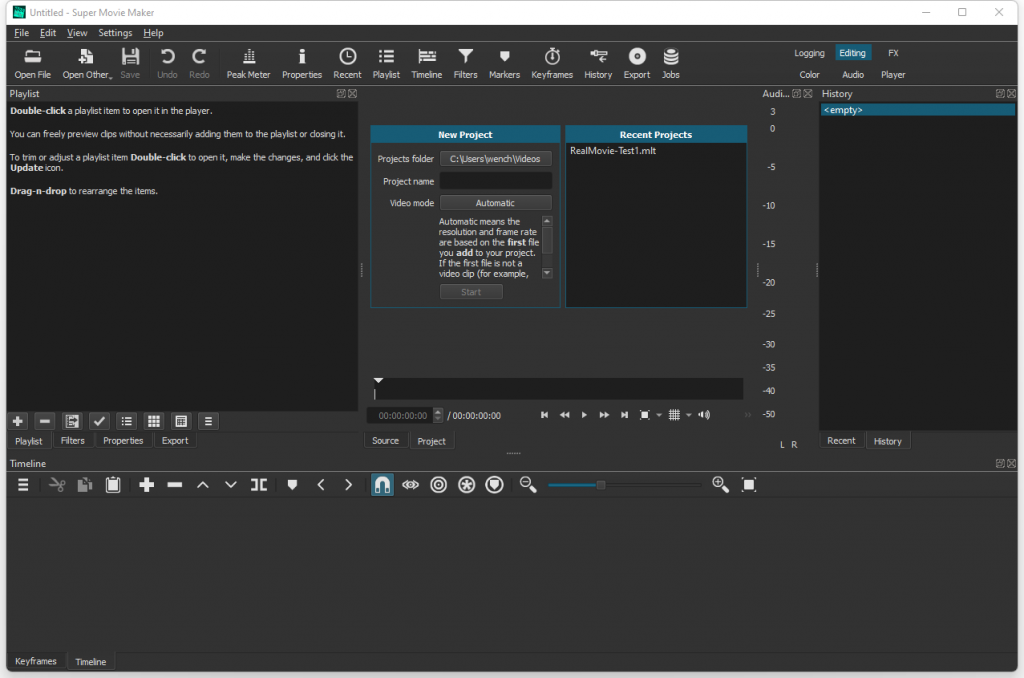The width and height of the screenshot is (1024, 678).
Task: Click the Projects folder path button
Action: (x=495, y=159)
